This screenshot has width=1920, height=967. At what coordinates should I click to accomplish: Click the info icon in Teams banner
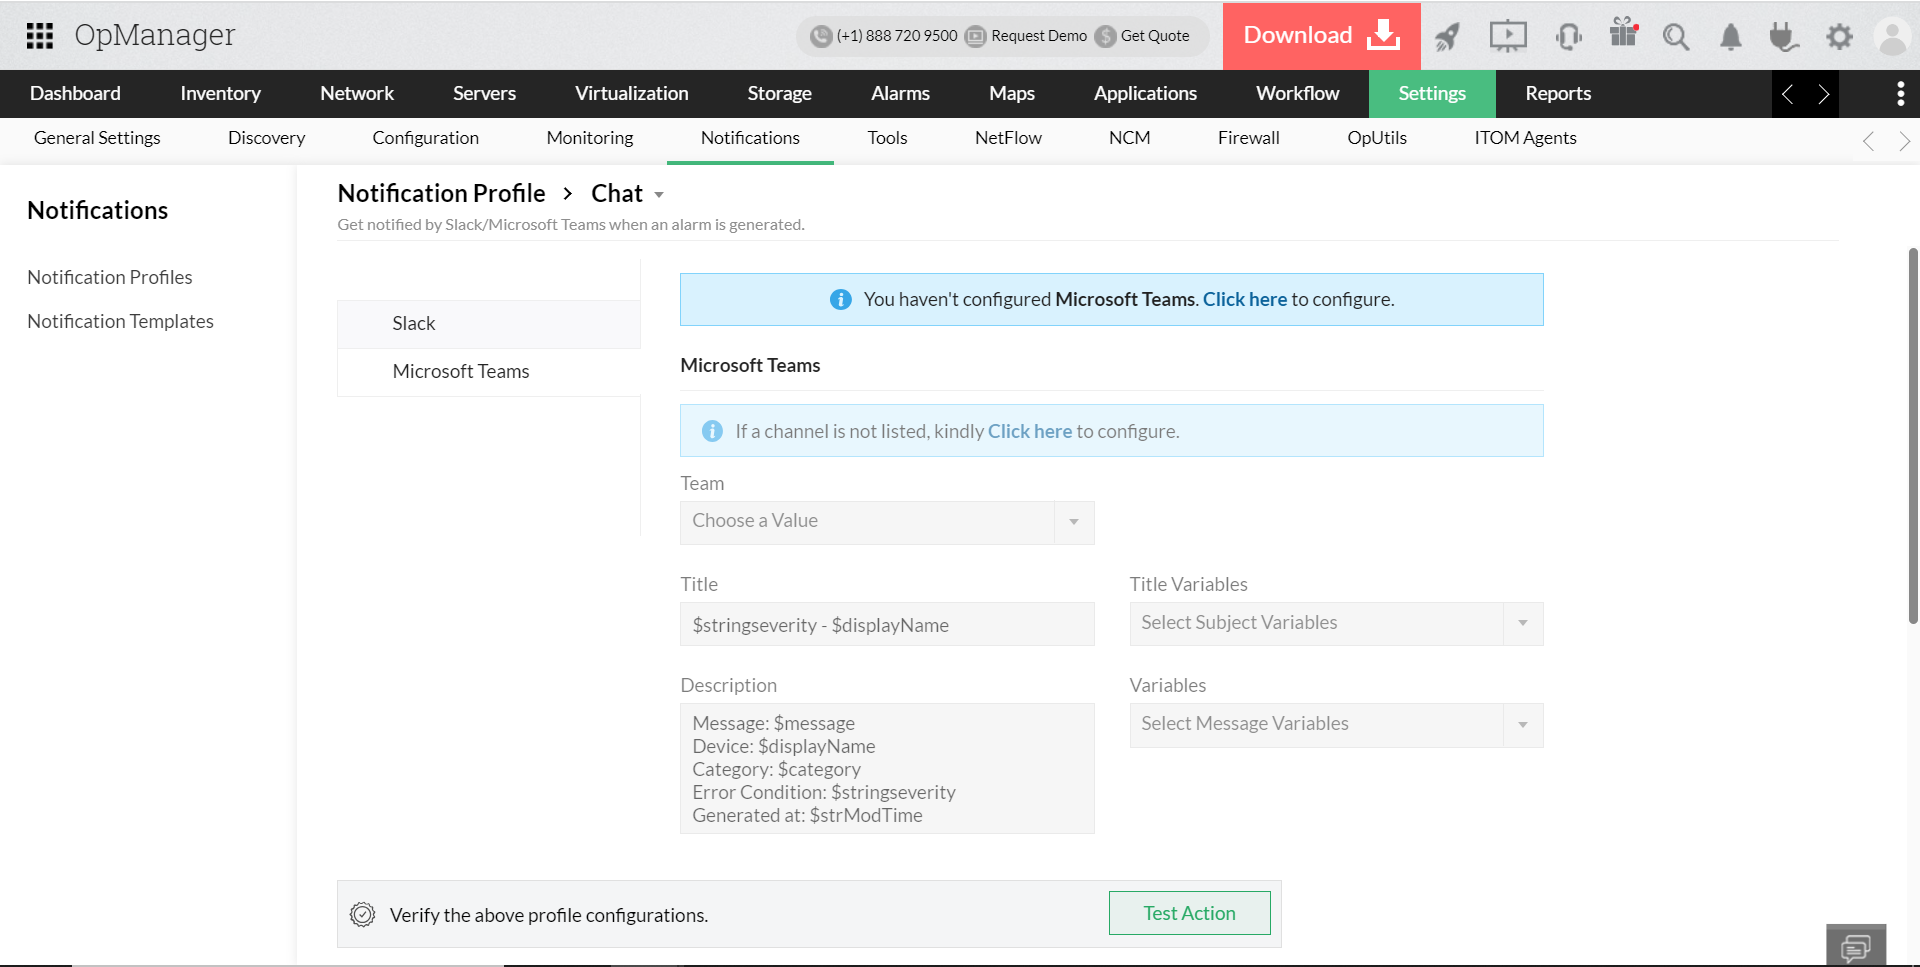tap(841, 300)
